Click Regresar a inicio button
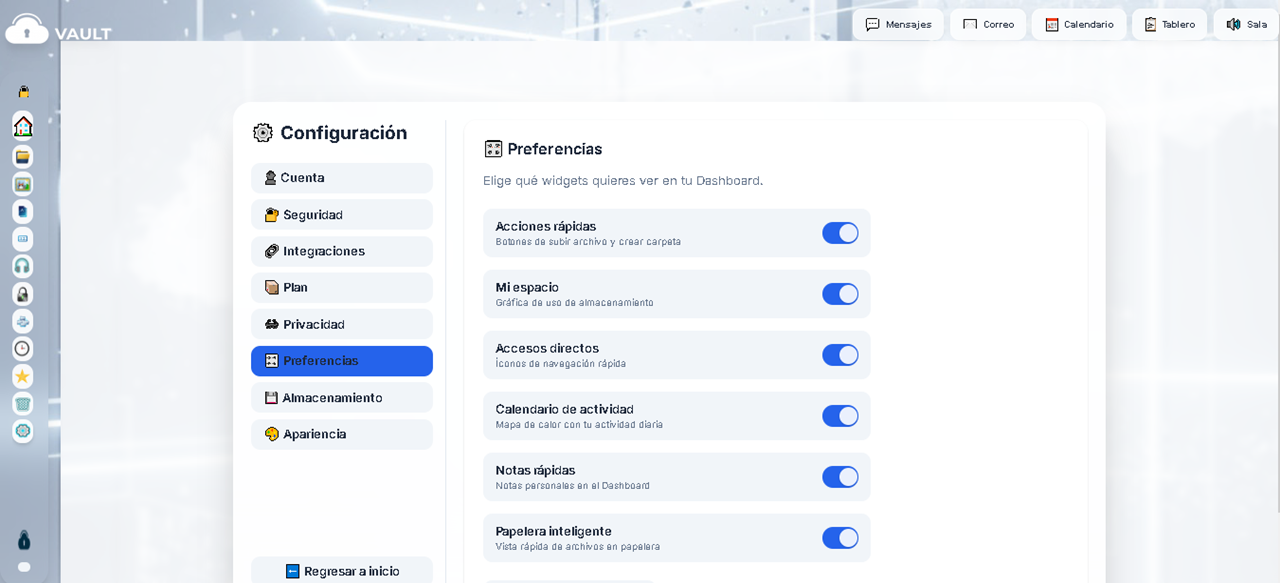 pyautogui.click(x=342, y=571)
